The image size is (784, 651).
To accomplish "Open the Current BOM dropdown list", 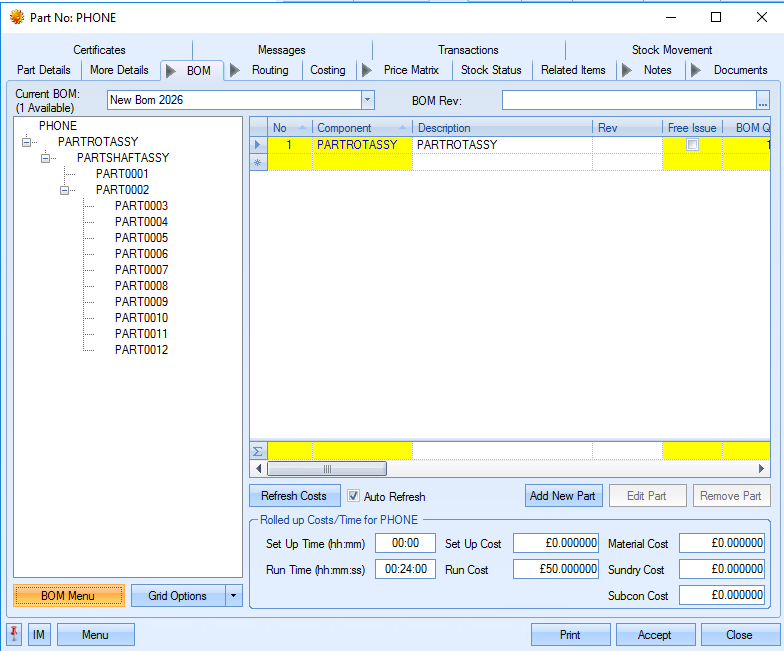I will click(x=367, y=100).
